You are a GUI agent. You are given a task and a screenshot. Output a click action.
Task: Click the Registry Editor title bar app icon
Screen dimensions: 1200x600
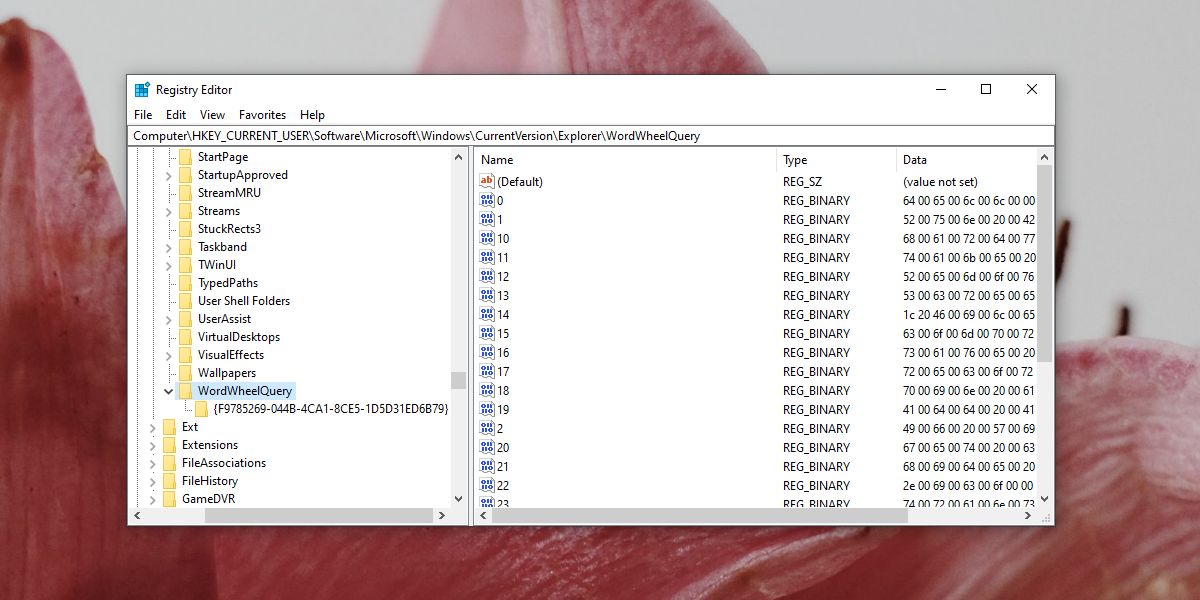coord(142,89)
